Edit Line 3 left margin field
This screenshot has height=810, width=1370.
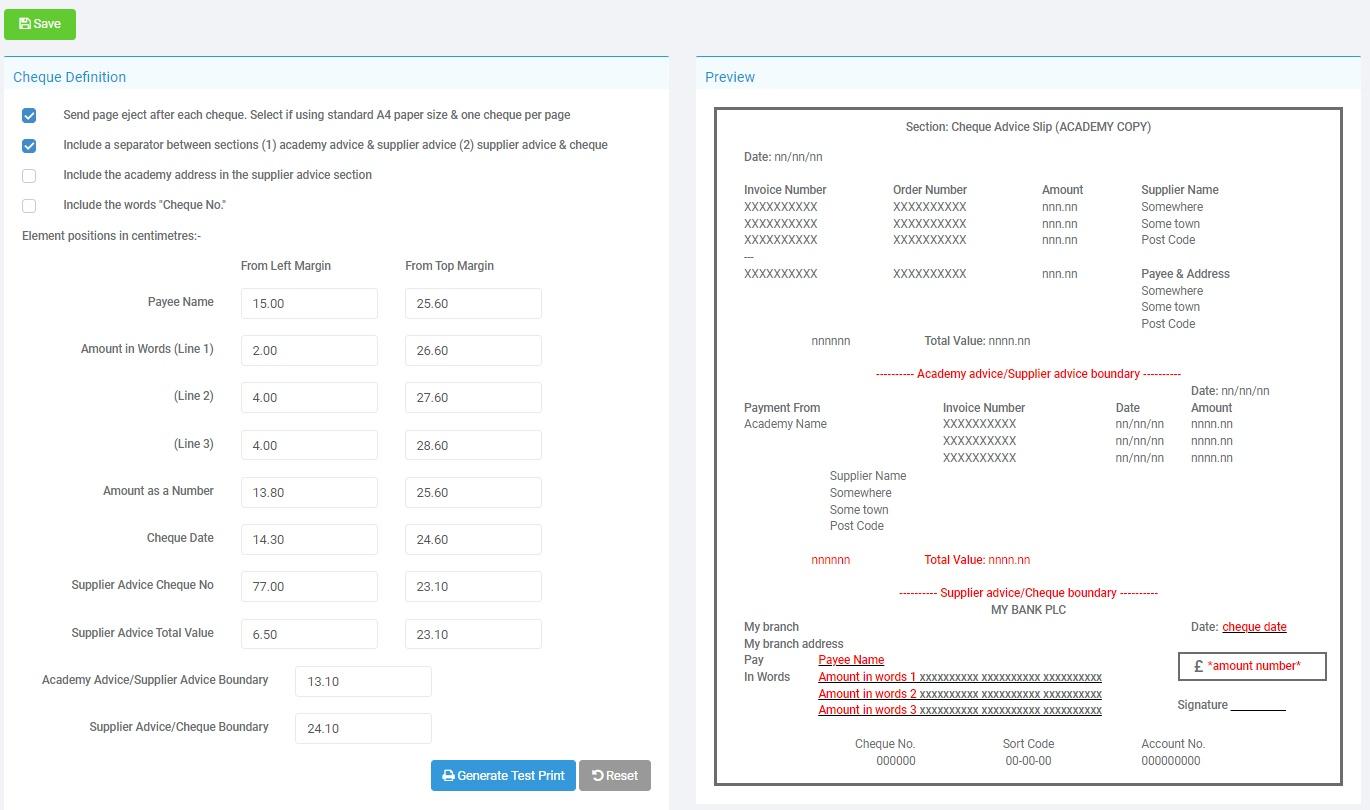click(x=309, y=446)
